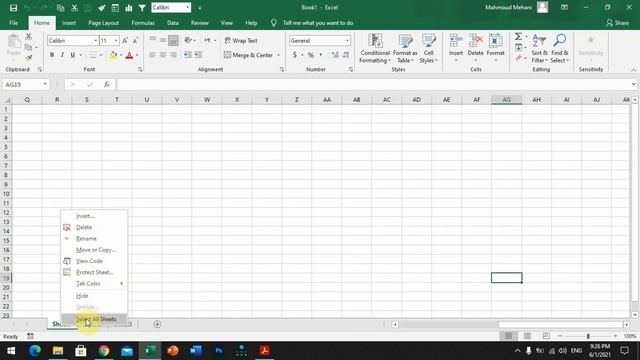
Task: Click Tell me what you want to do
Action: (318, 23)
